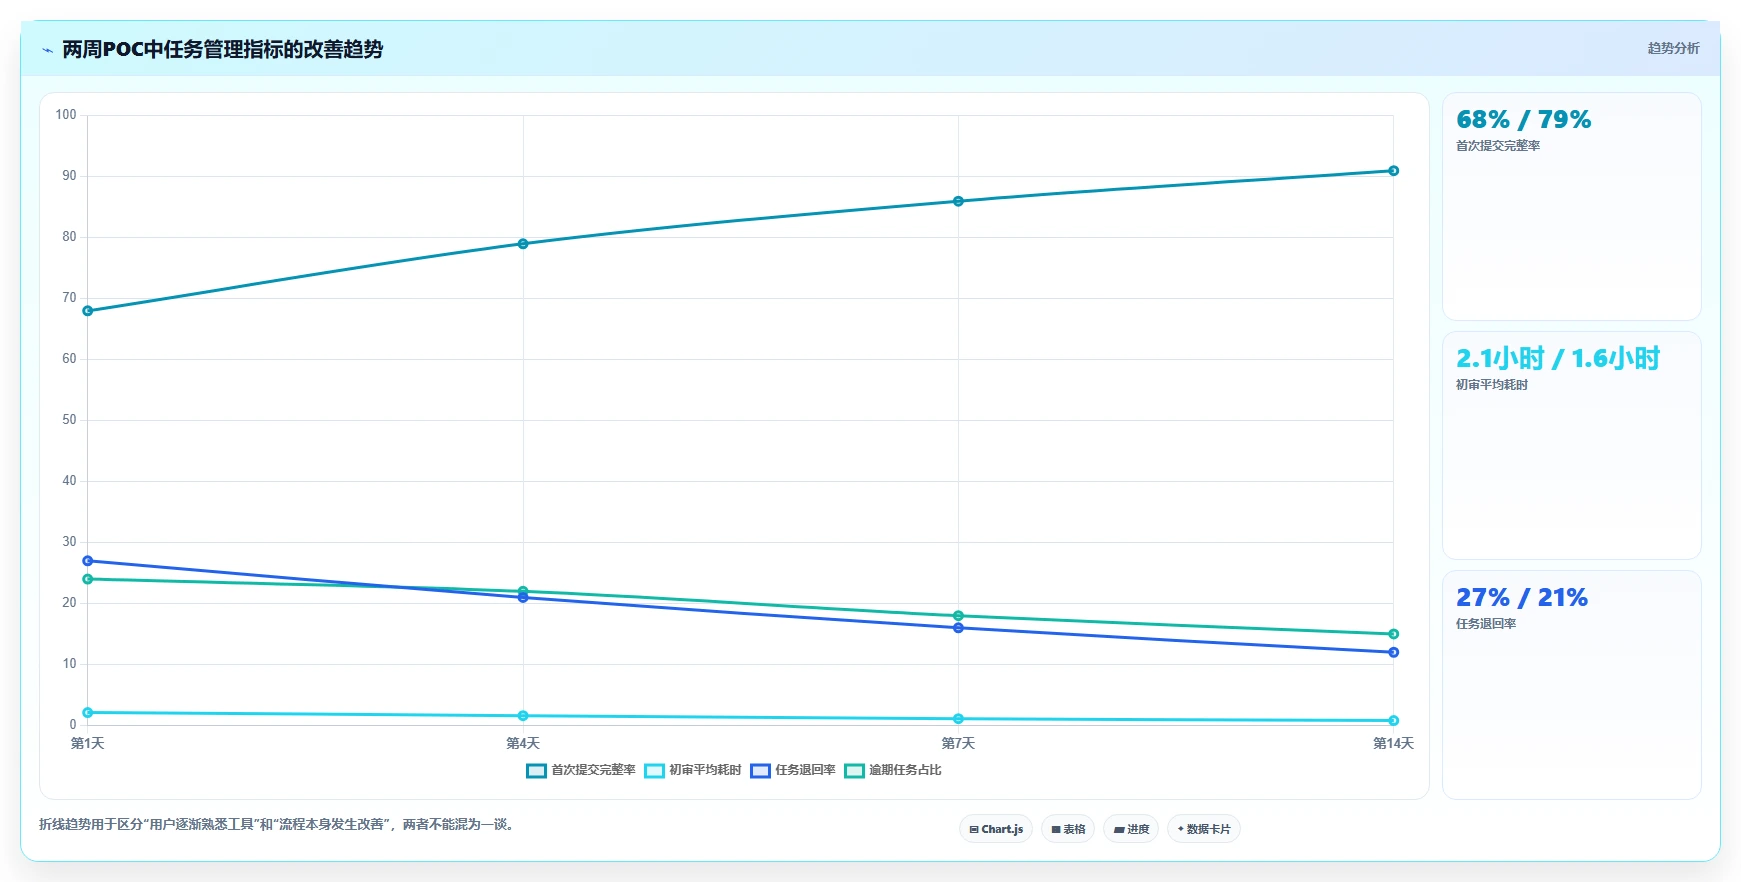Select 初审平均耗时 data point at 第14天

tap(1393, 721)
